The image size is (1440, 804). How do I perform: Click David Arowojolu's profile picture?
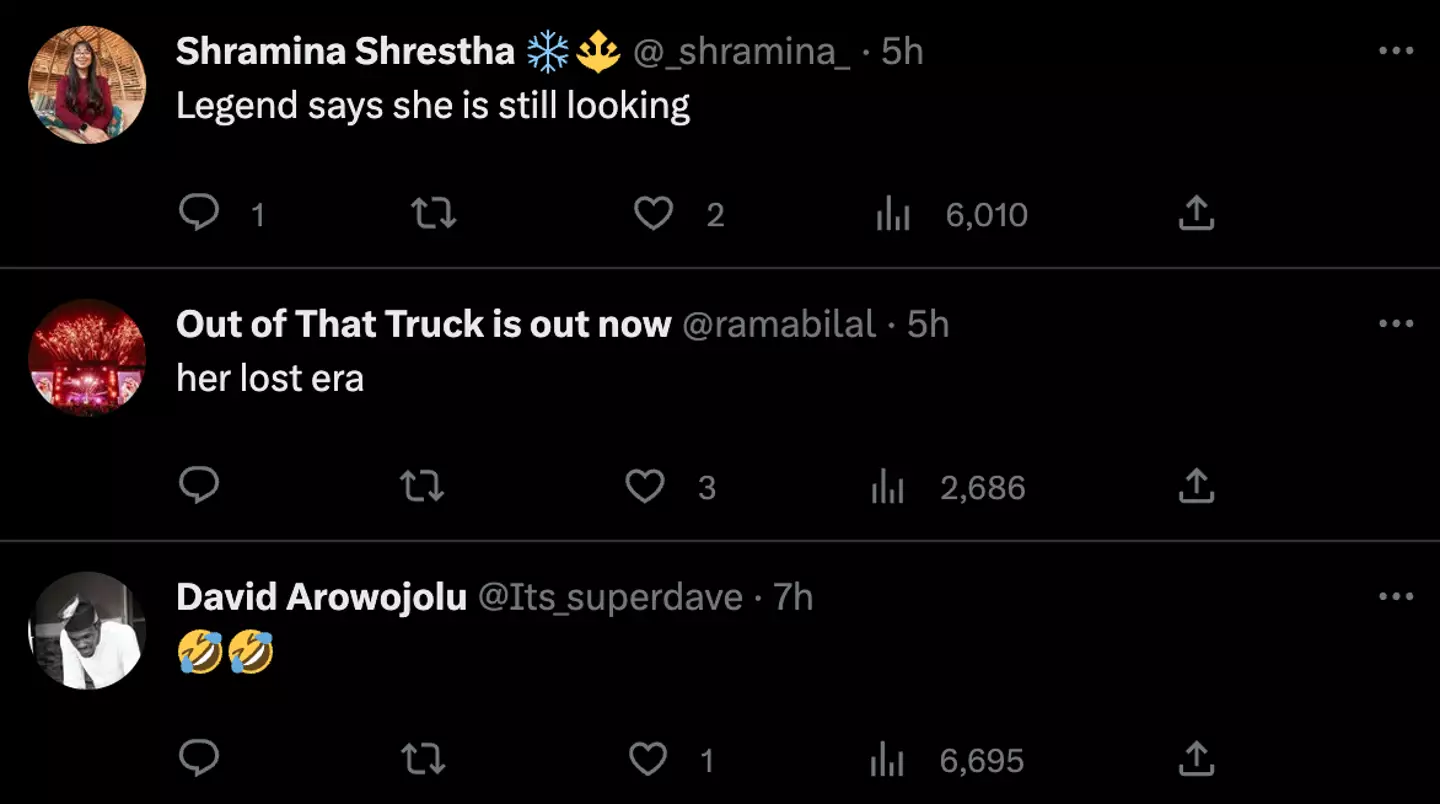pyautogui.click(x=88, y=630)
